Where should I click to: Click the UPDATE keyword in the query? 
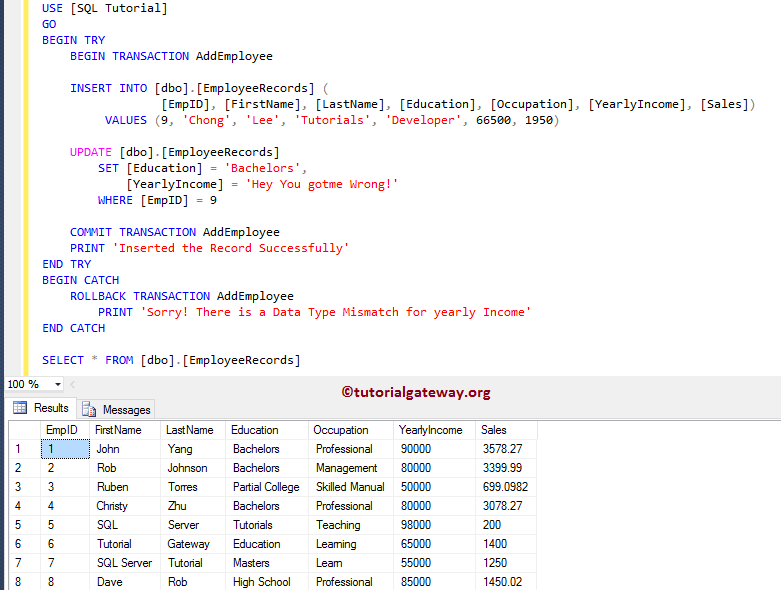tap(91, 152)
